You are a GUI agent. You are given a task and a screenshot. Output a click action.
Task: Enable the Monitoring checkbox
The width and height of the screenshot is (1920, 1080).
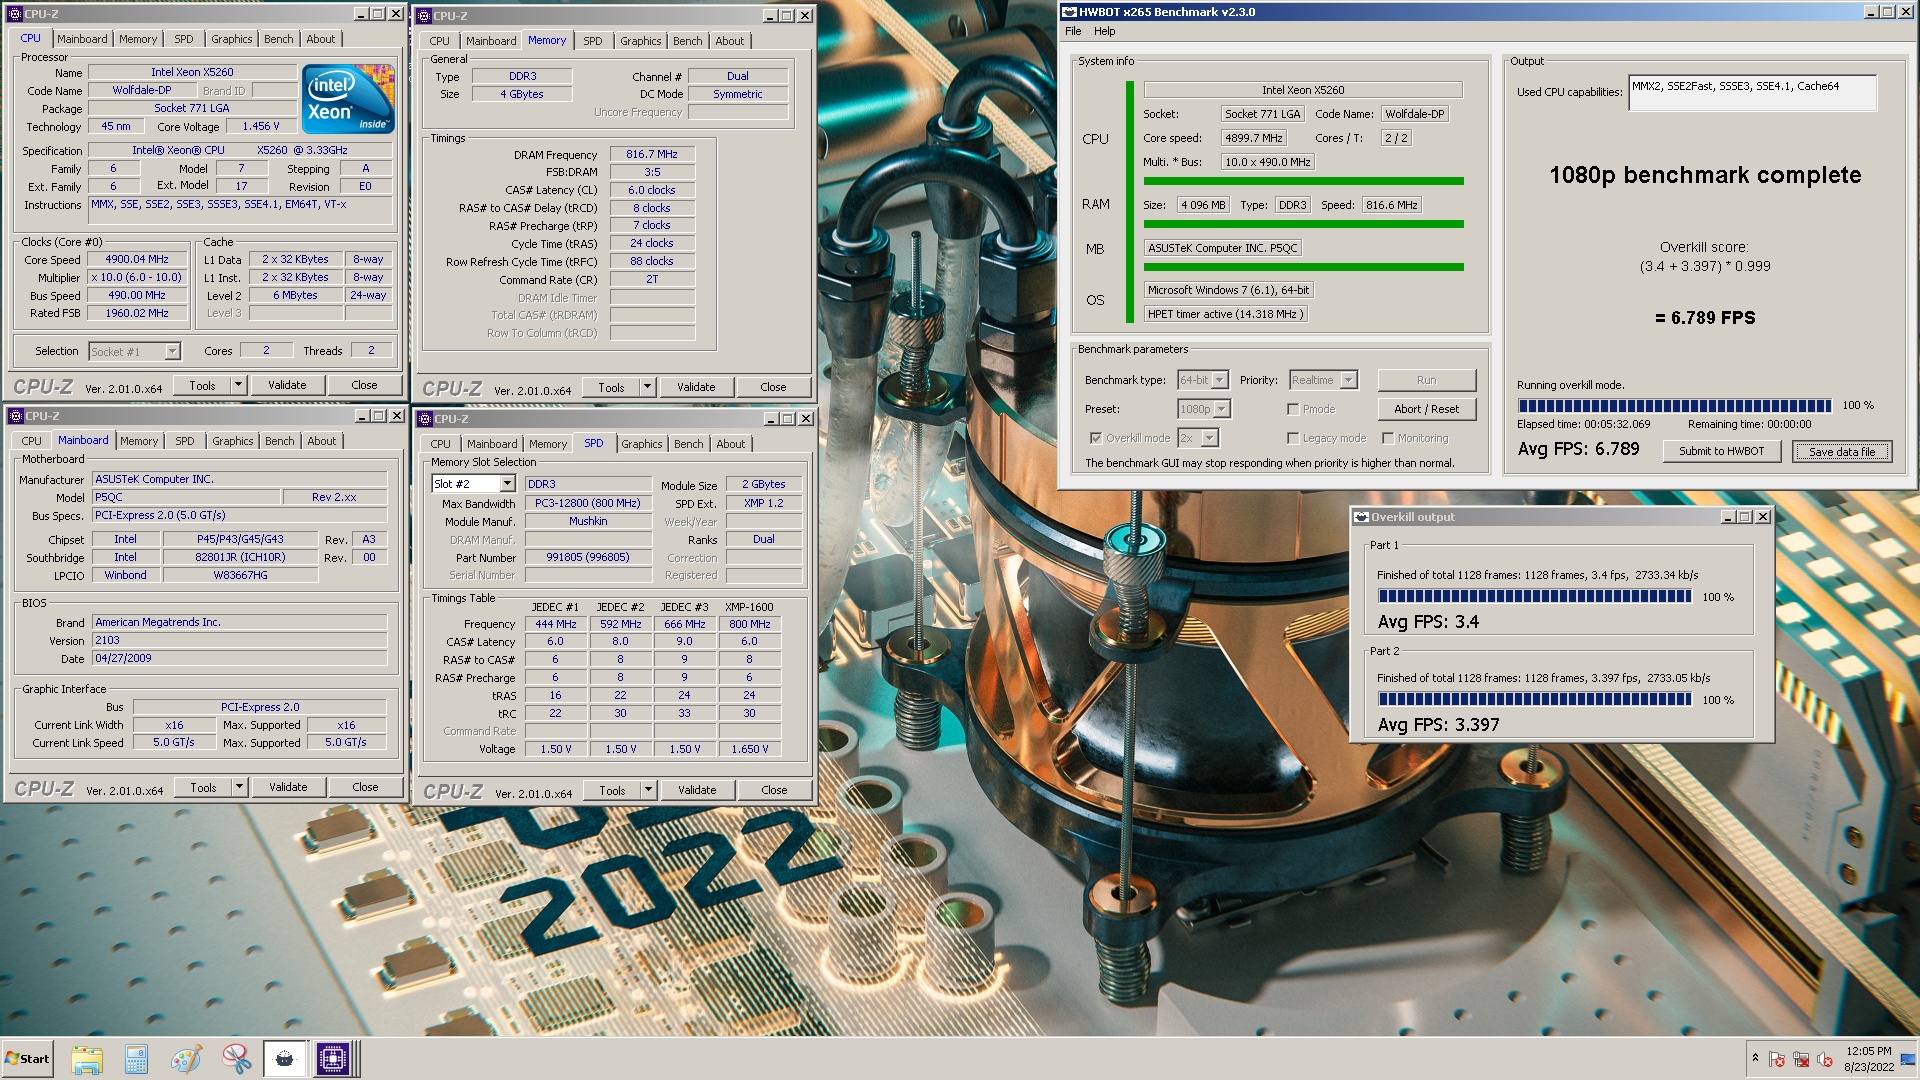click(1388, 438)
